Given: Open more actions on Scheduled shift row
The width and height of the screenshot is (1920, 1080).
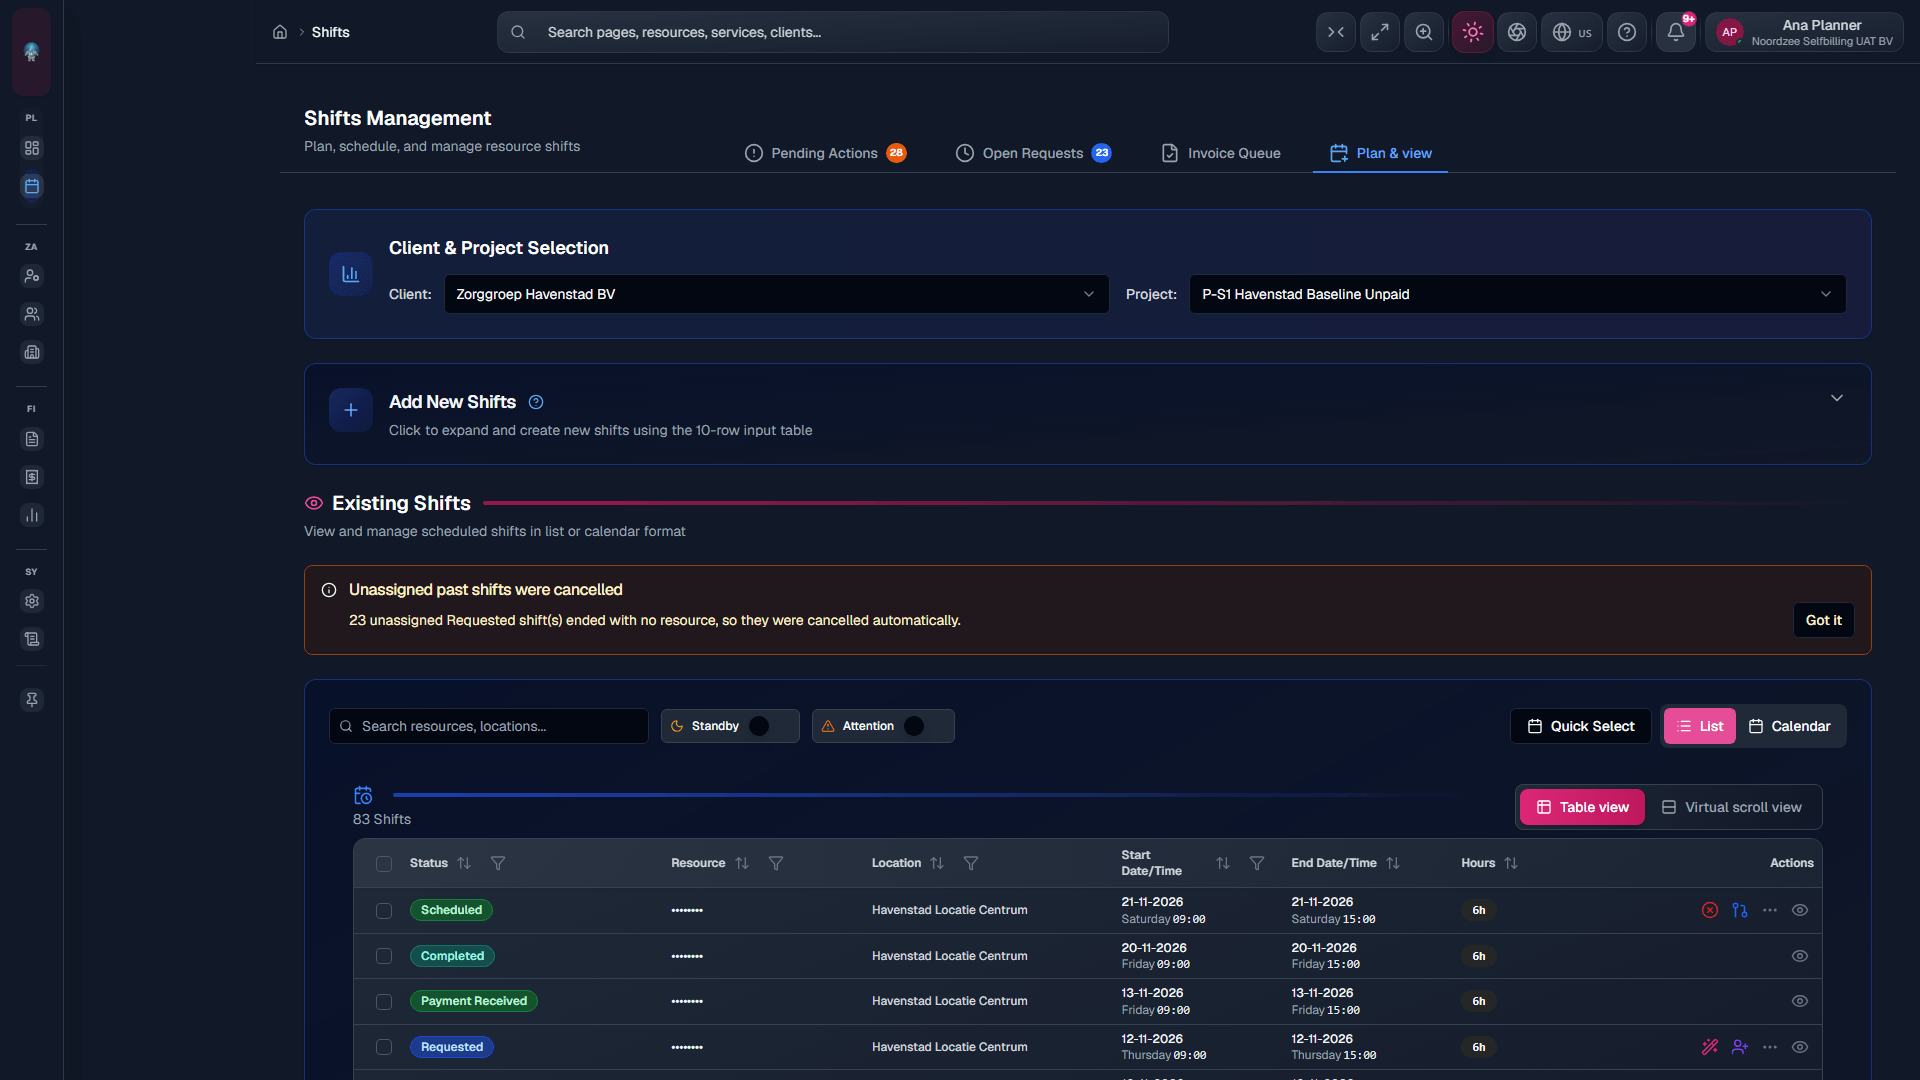Looking at the screenshot, I should pyautogui.click(x=1770, y=910).
